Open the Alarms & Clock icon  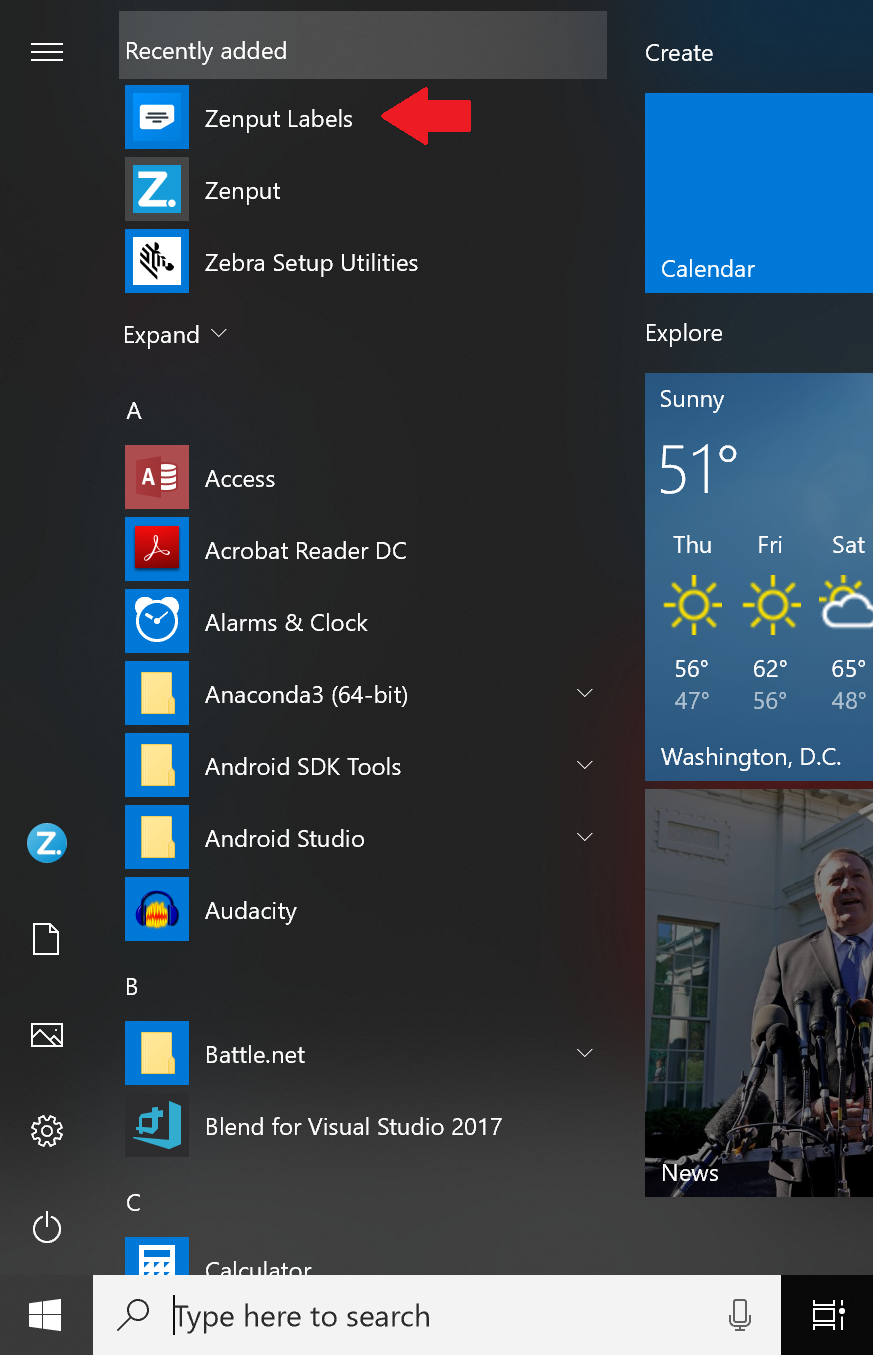[x=157, y=622]
